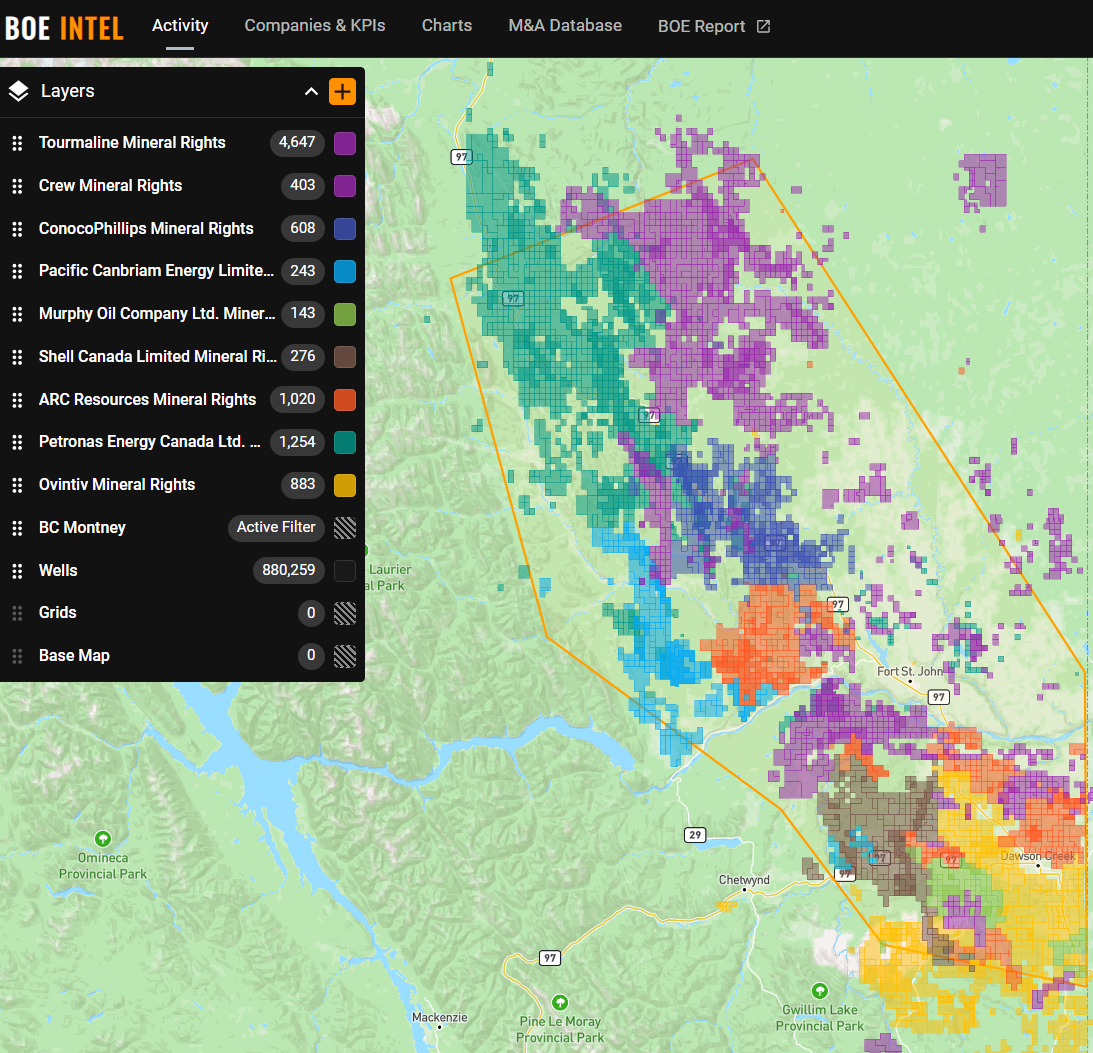
Task: Toggle Wells layer dark swatch
Action: click(345, 571)
